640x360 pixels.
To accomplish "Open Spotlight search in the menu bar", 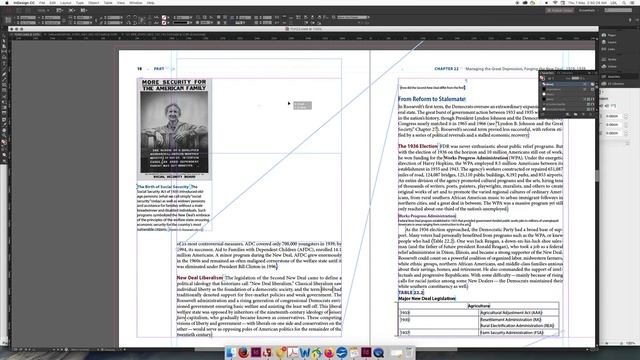I will pyautogui.click(x=624, y=3).
